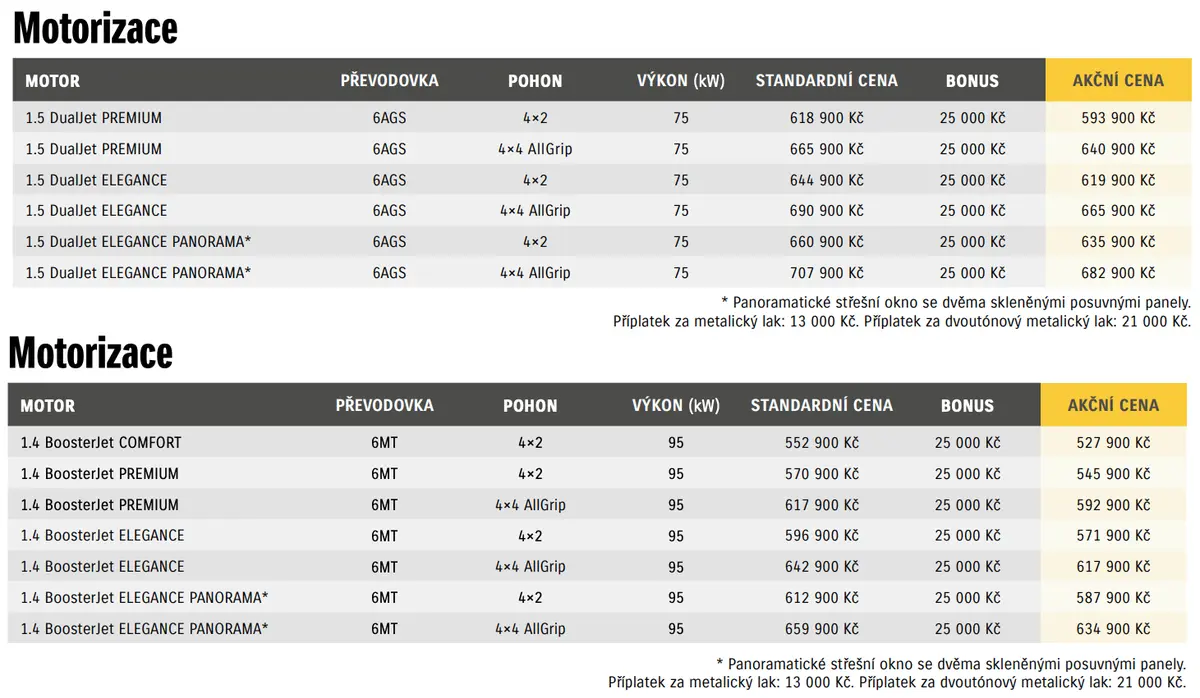The height and width of the screenshot is (698, 1200).
Task: Click the top panoramic roof footnote text
Action: coord(956,302)
